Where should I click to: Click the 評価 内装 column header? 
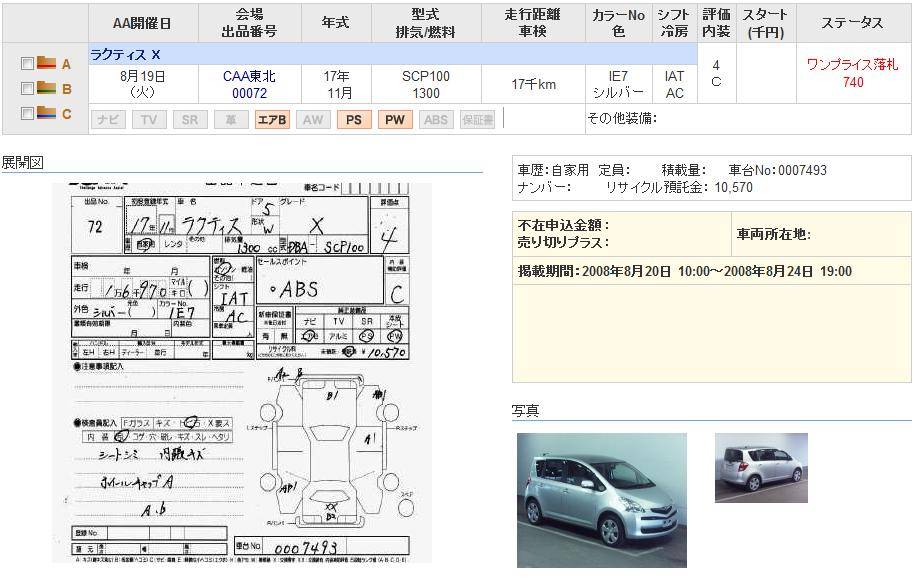click(x=717, y=23)
